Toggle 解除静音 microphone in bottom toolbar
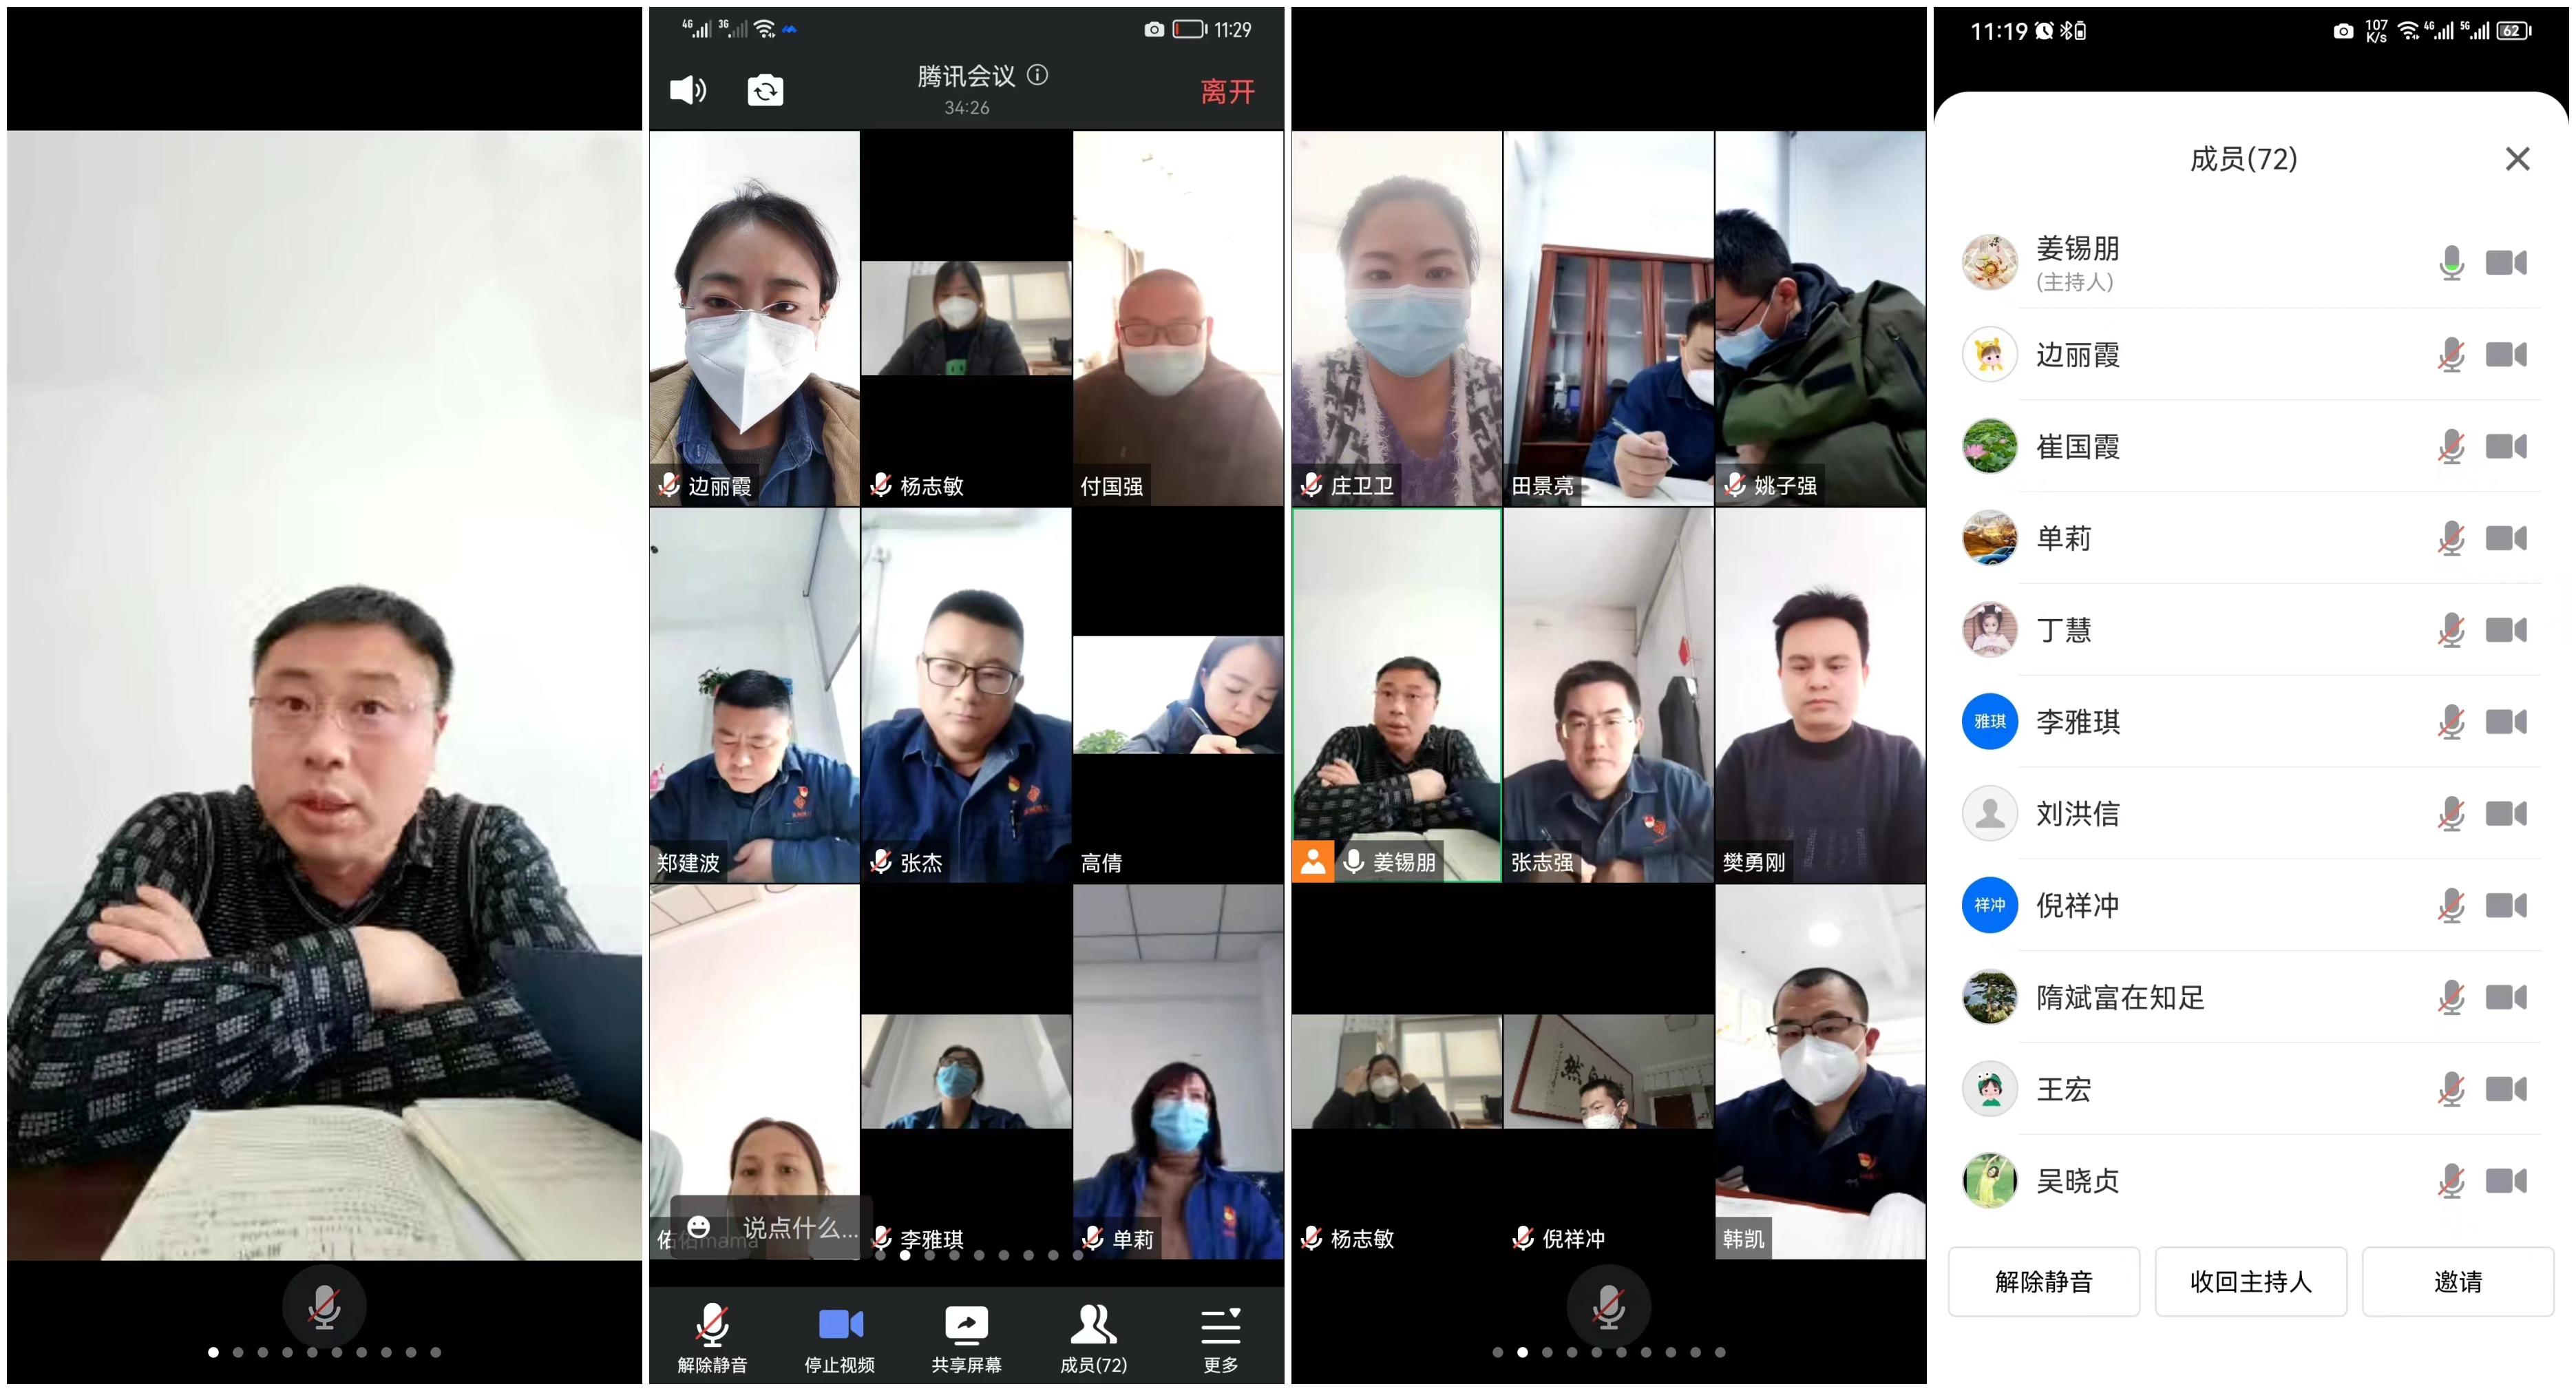 712,1325
